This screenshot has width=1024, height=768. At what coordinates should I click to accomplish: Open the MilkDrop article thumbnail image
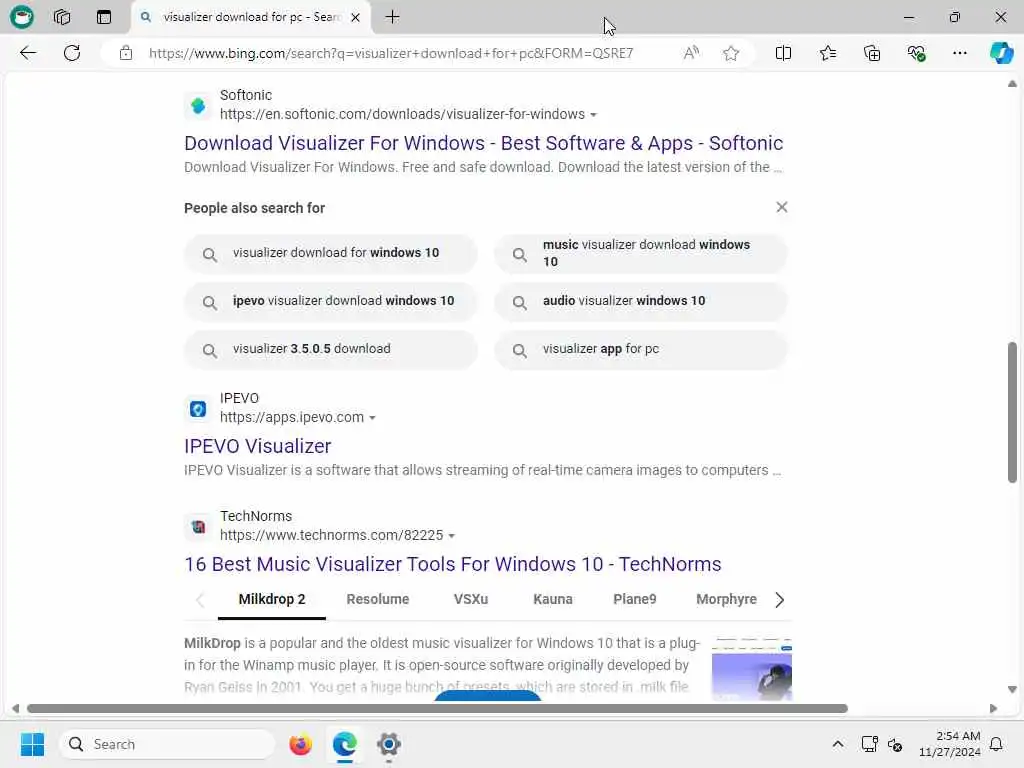pos(752,669)
